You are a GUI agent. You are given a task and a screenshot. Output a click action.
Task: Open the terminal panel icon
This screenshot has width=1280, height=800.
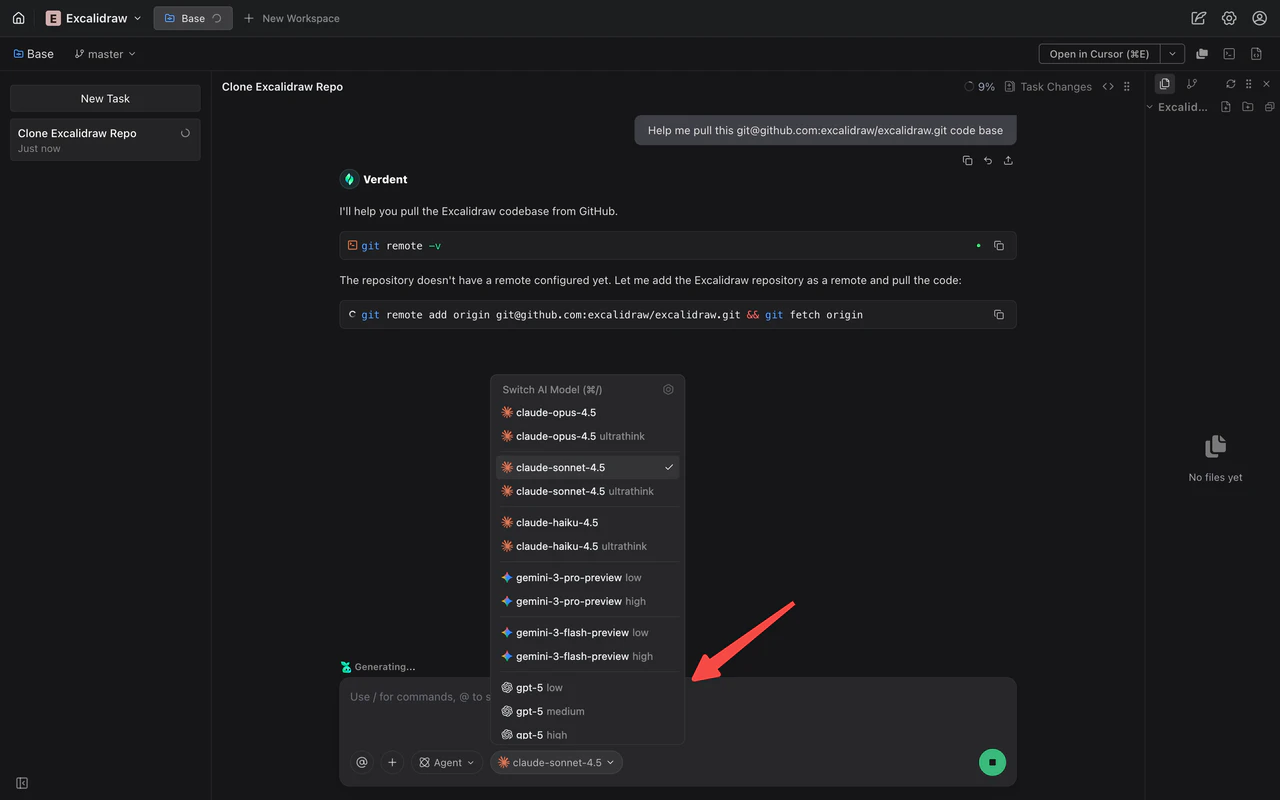coord(1229,54)
